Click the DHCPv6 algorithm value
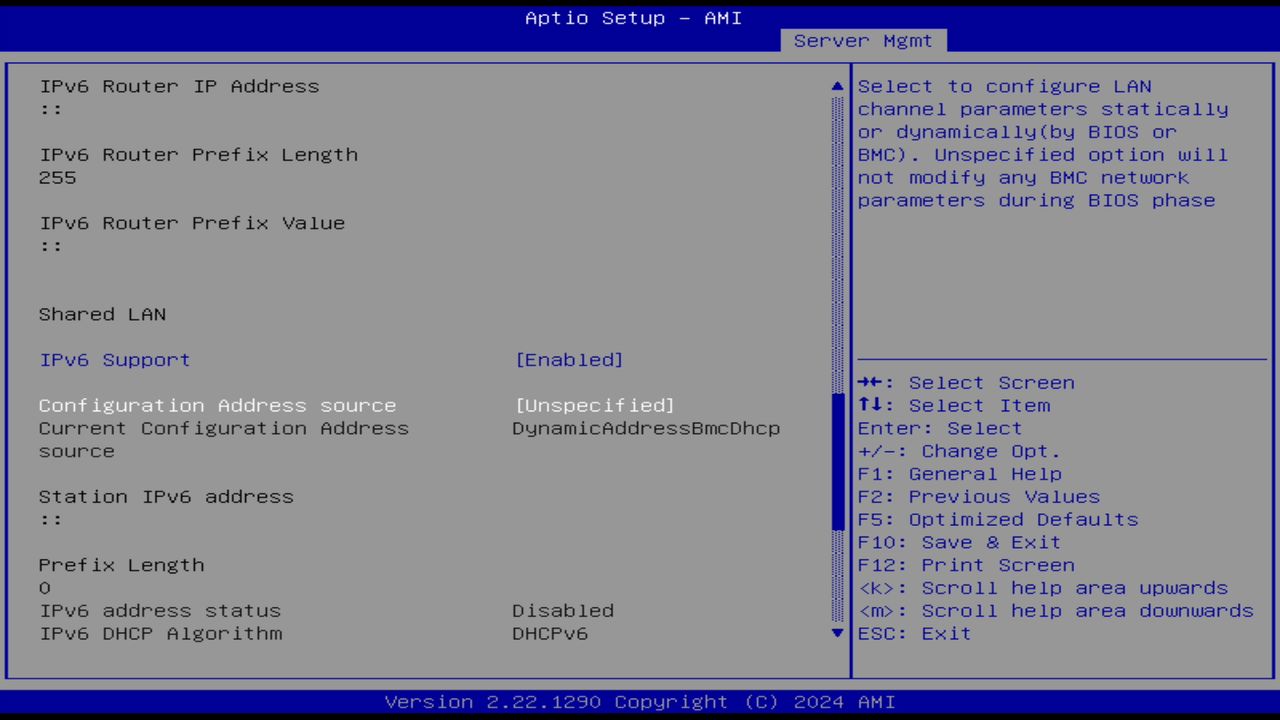Screen dimensions: 1280x720 click(550, 633)
